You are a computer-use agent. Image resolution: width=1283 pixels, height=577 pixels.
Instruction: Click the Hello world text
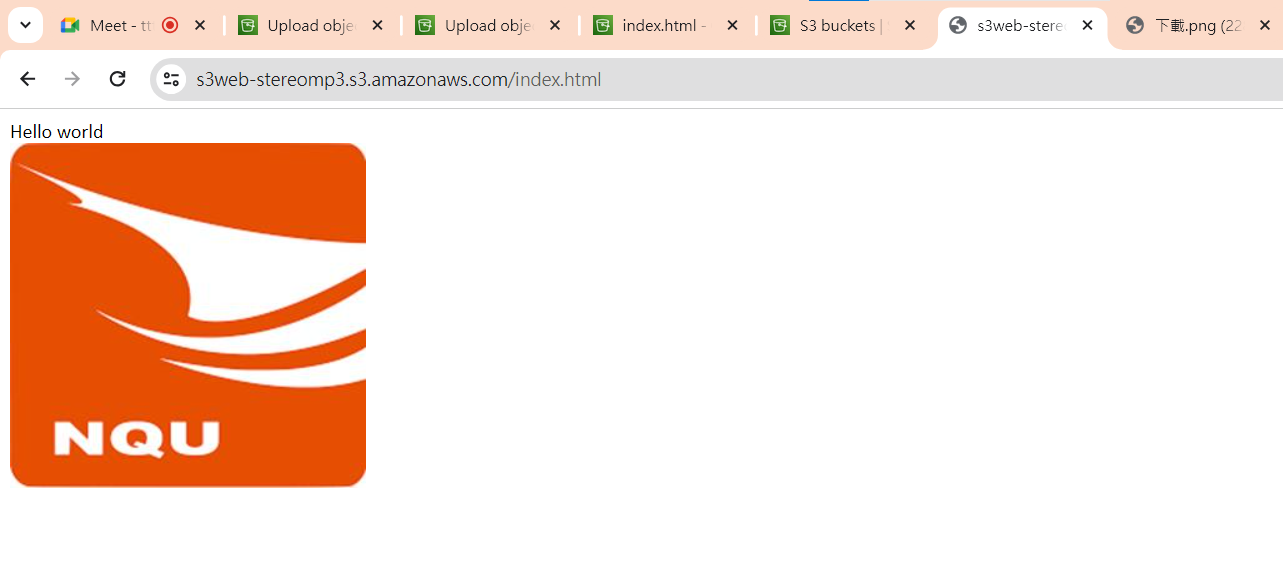[57, 131]
